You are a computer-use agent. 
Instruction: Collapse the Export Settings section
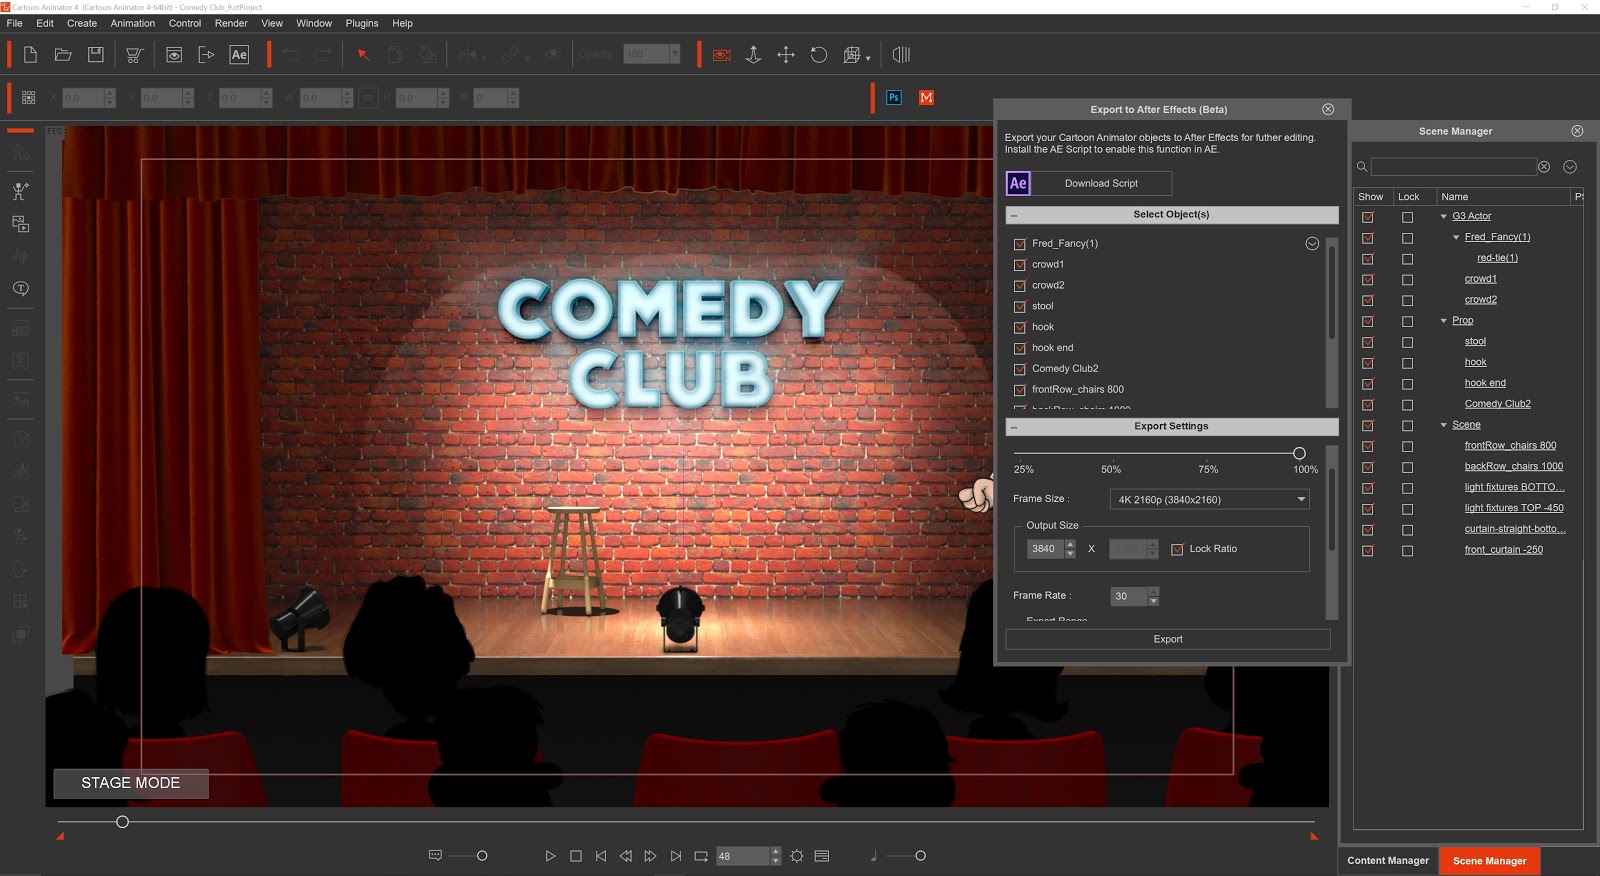coord(1014,427)
